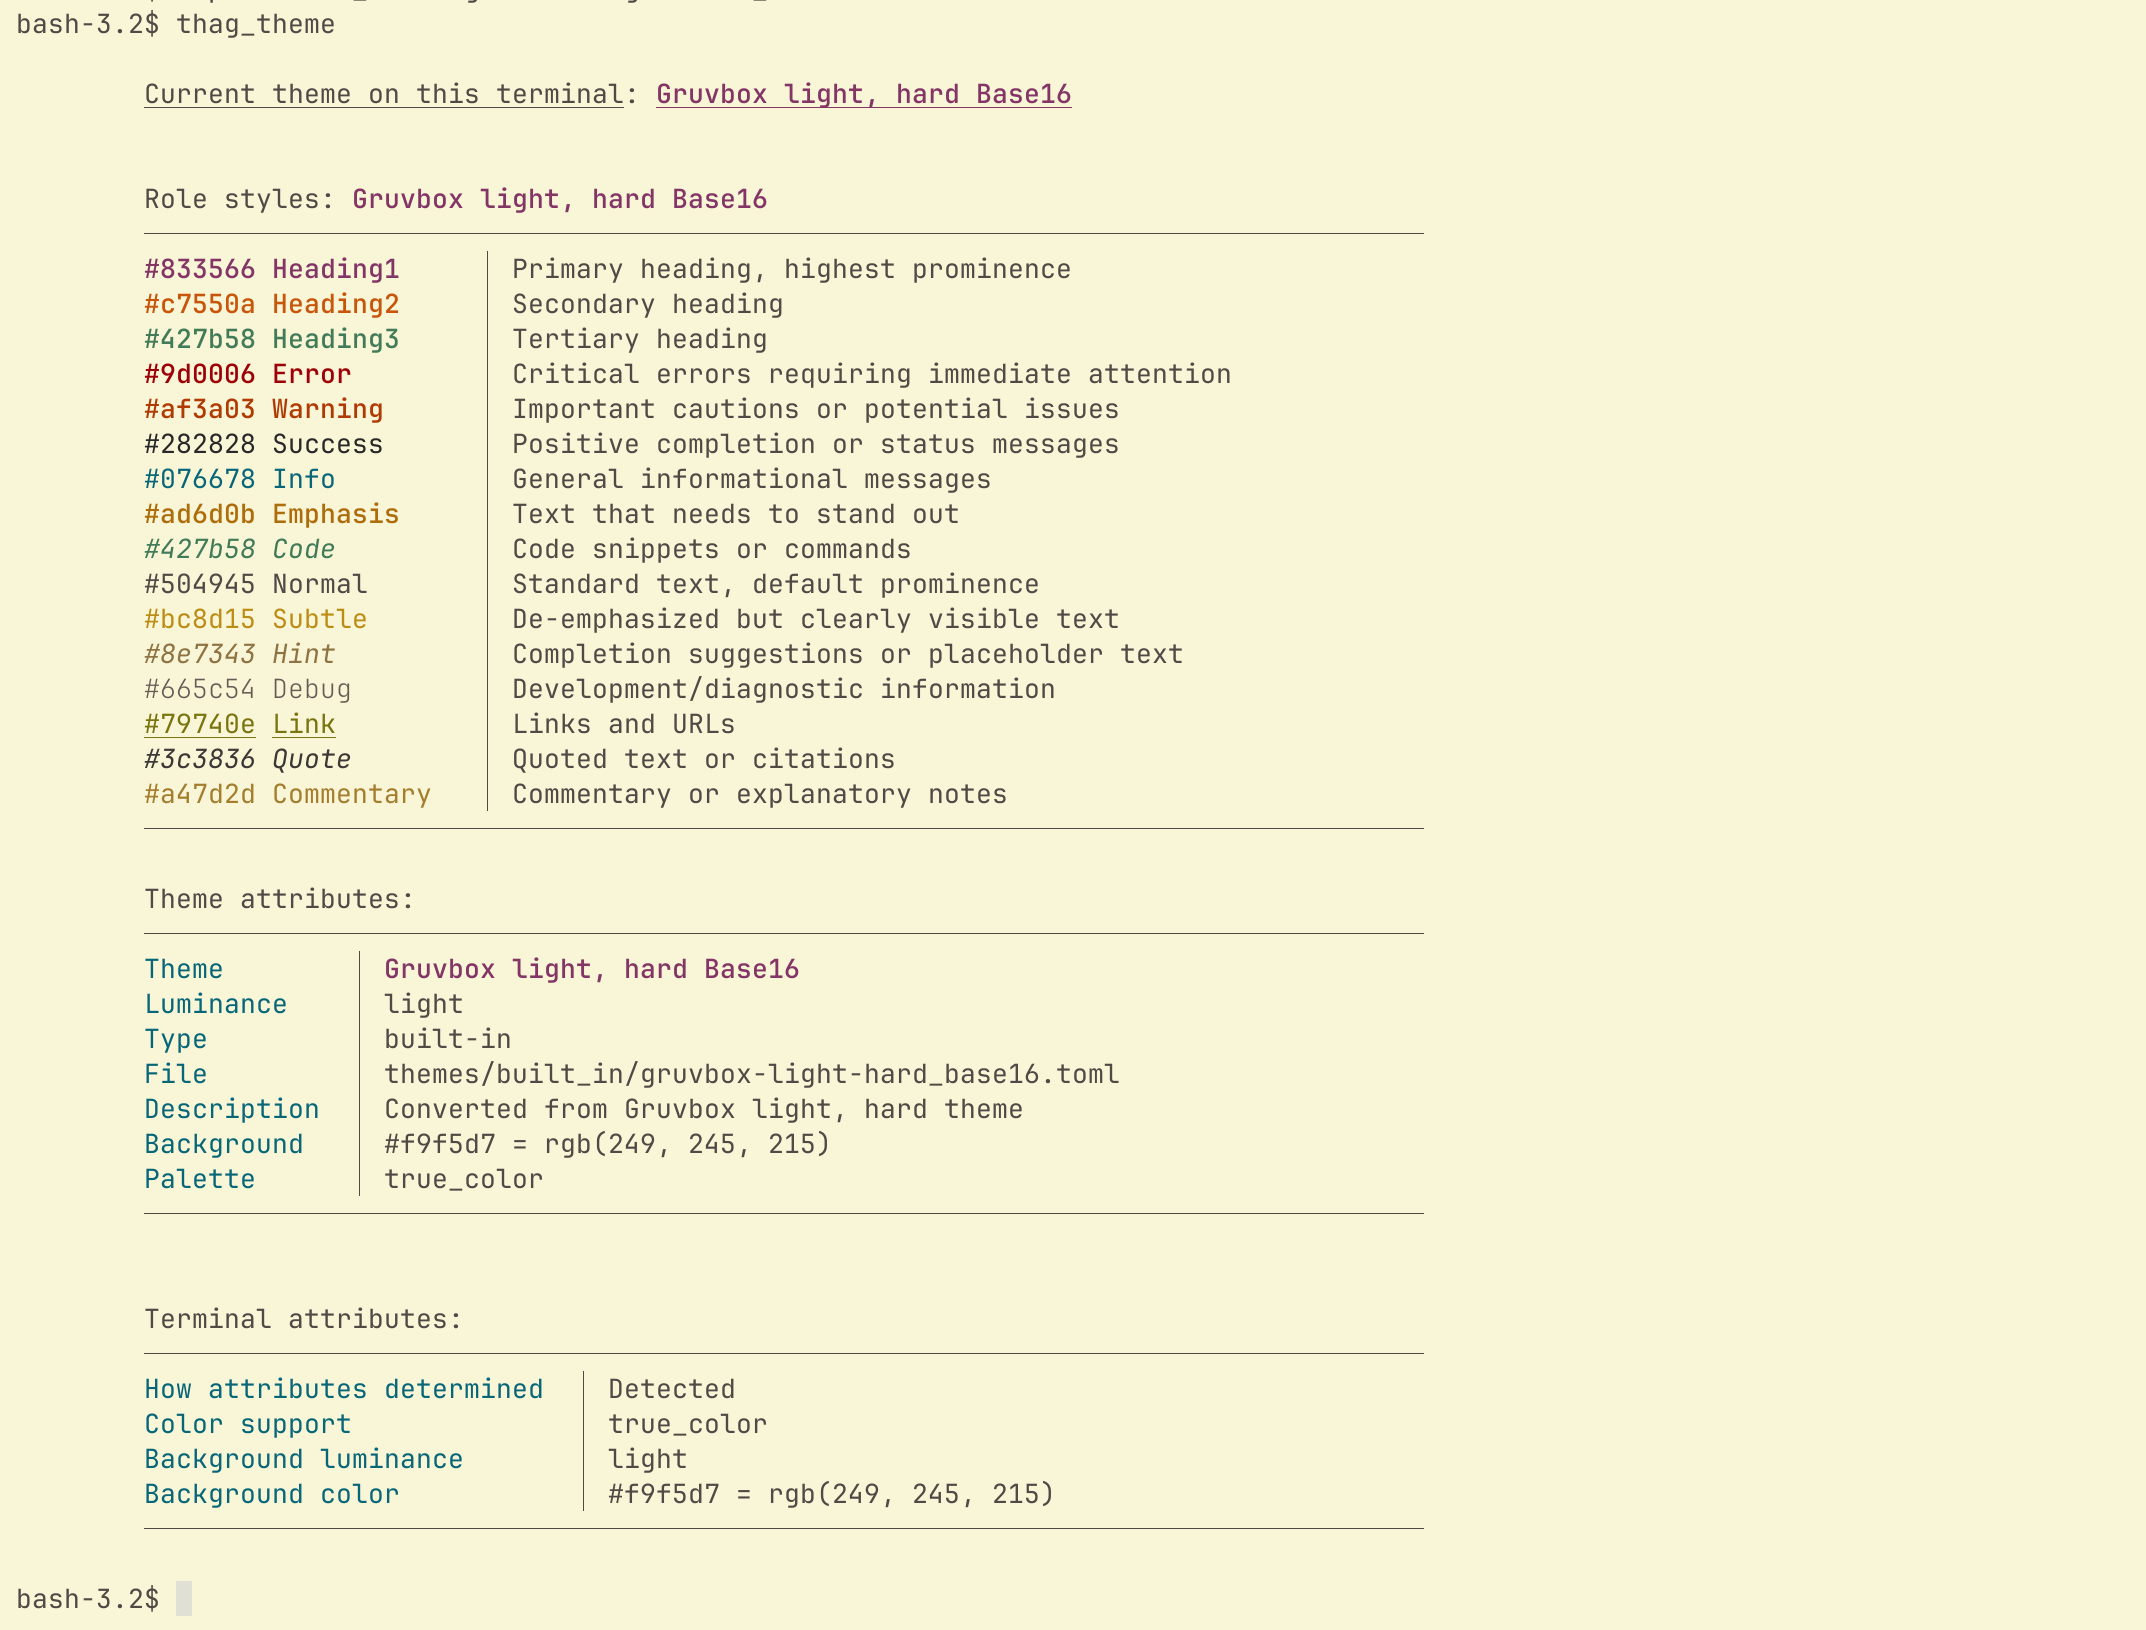
Task: Click the #833566 Heading1 color code
Action: click(x=199, y=269)
